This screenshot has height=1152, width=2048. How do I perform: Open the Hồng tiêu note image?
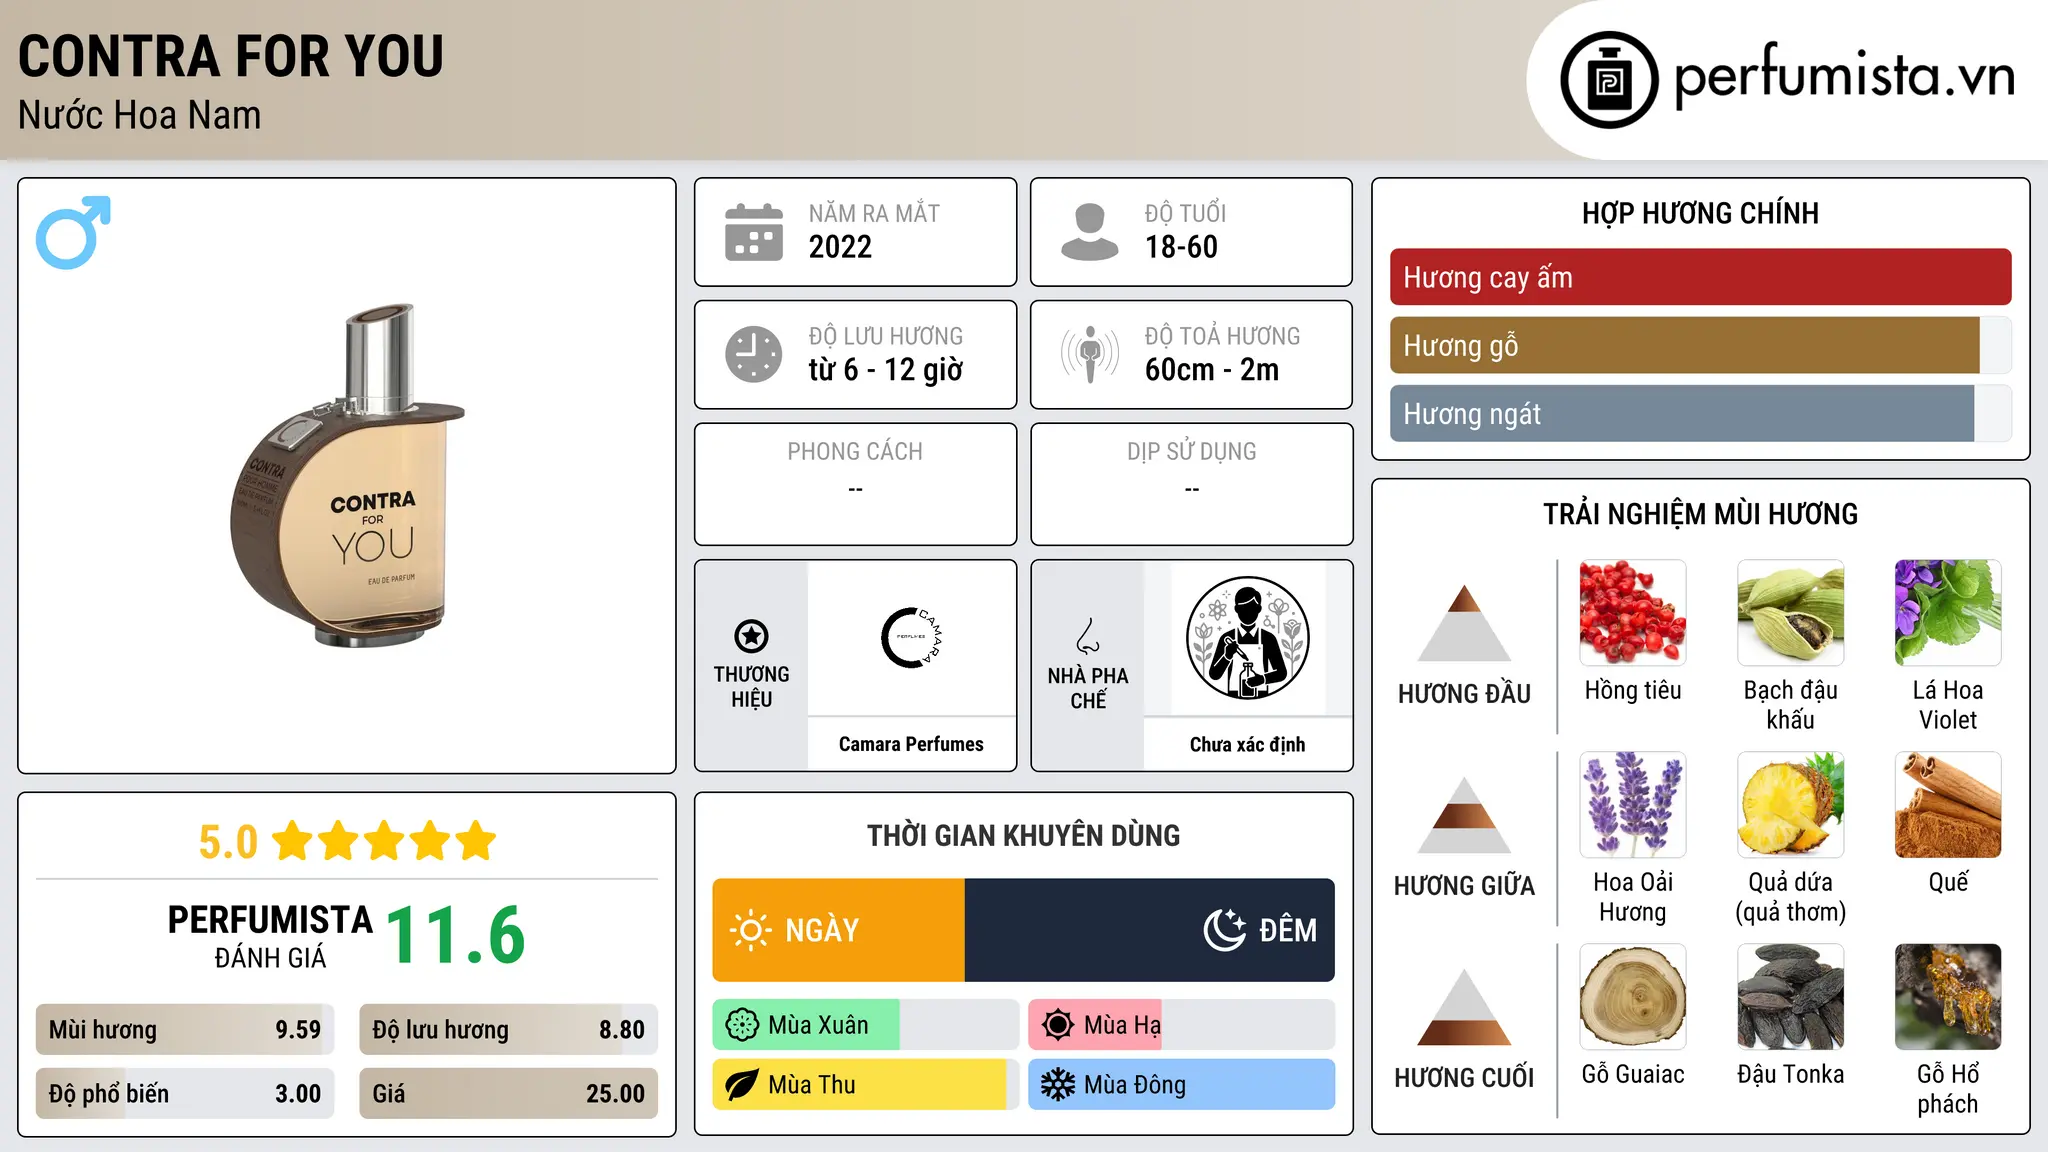click(x=1633, y=612)
